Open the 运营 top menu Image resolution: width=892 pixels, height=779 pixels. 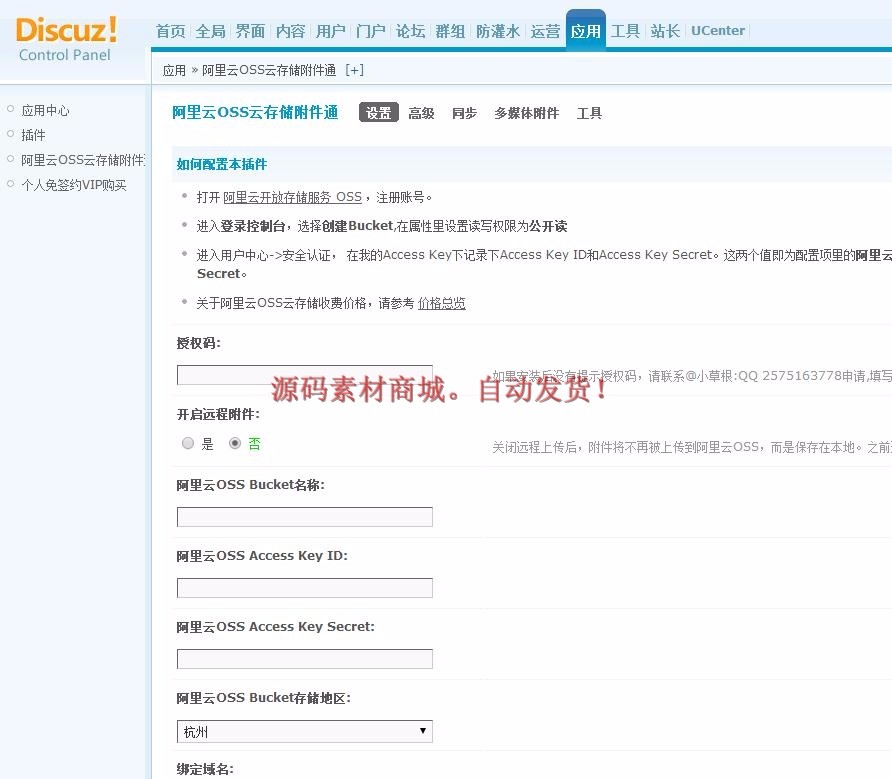(x=545, y=31)
